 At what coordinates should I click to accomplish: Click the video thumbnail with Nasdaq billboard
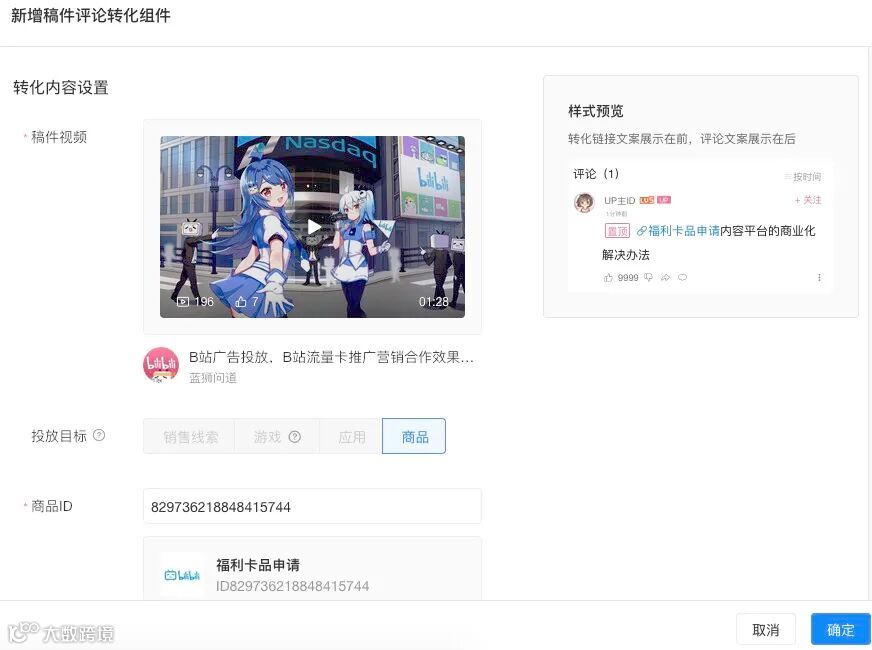(313, 227)
